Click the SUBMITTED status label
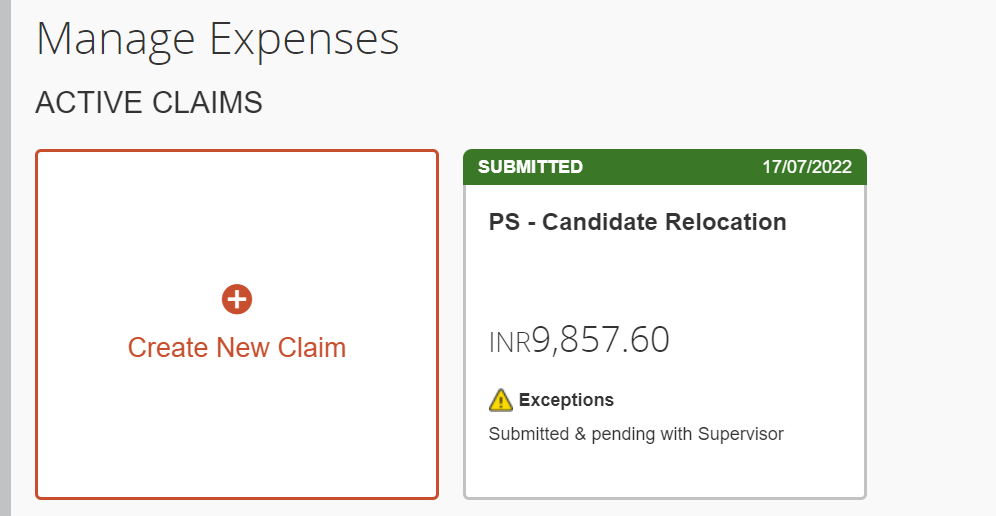Viewport: 996px width, 516px height. 530,166
